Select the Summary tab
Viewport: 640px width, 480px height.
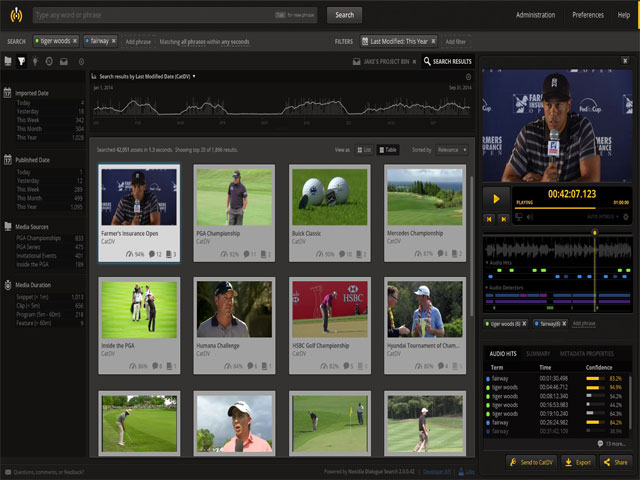(x=538, y=353)
